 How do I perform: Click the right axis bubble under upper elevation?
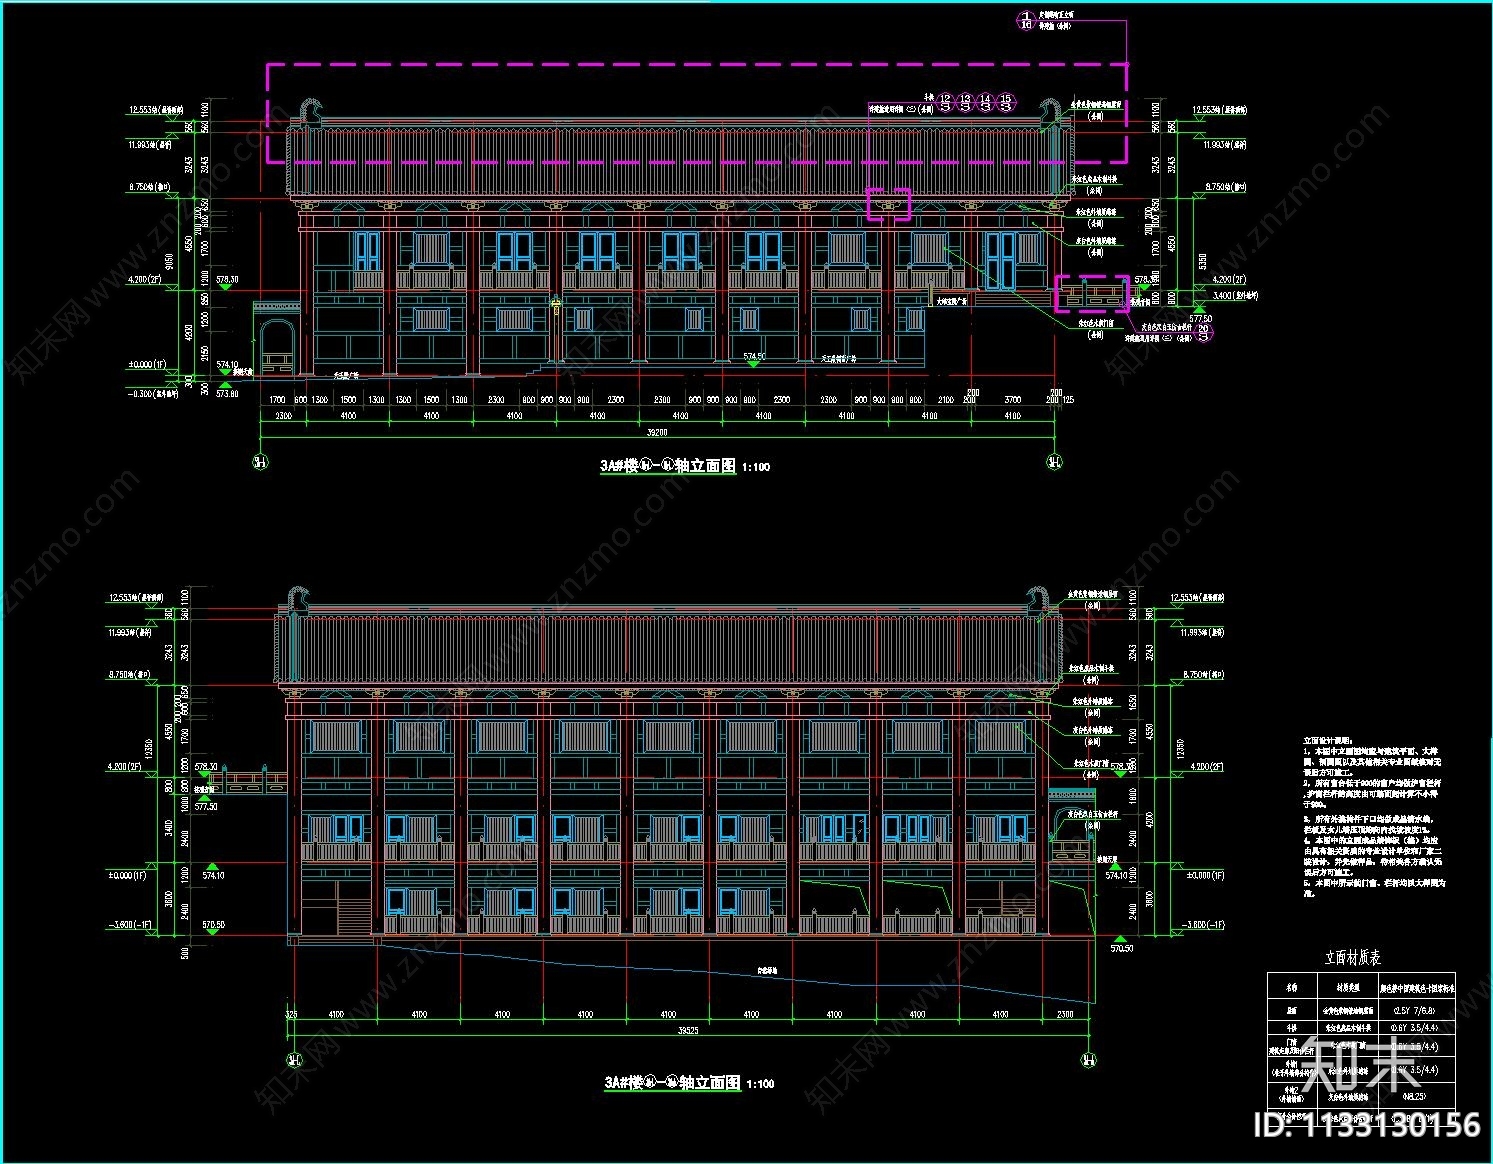click(x=1054, y=462)
